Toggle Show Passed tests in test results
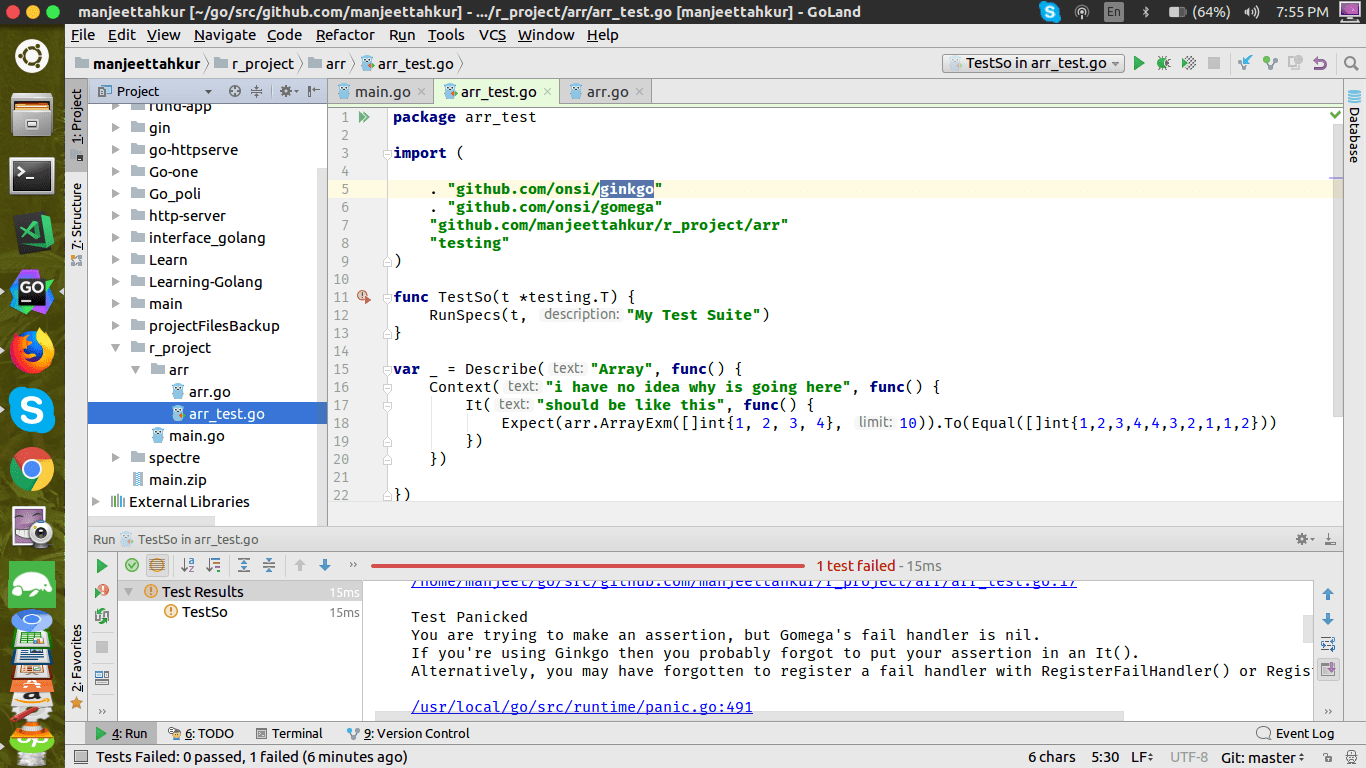 (131, 565)
